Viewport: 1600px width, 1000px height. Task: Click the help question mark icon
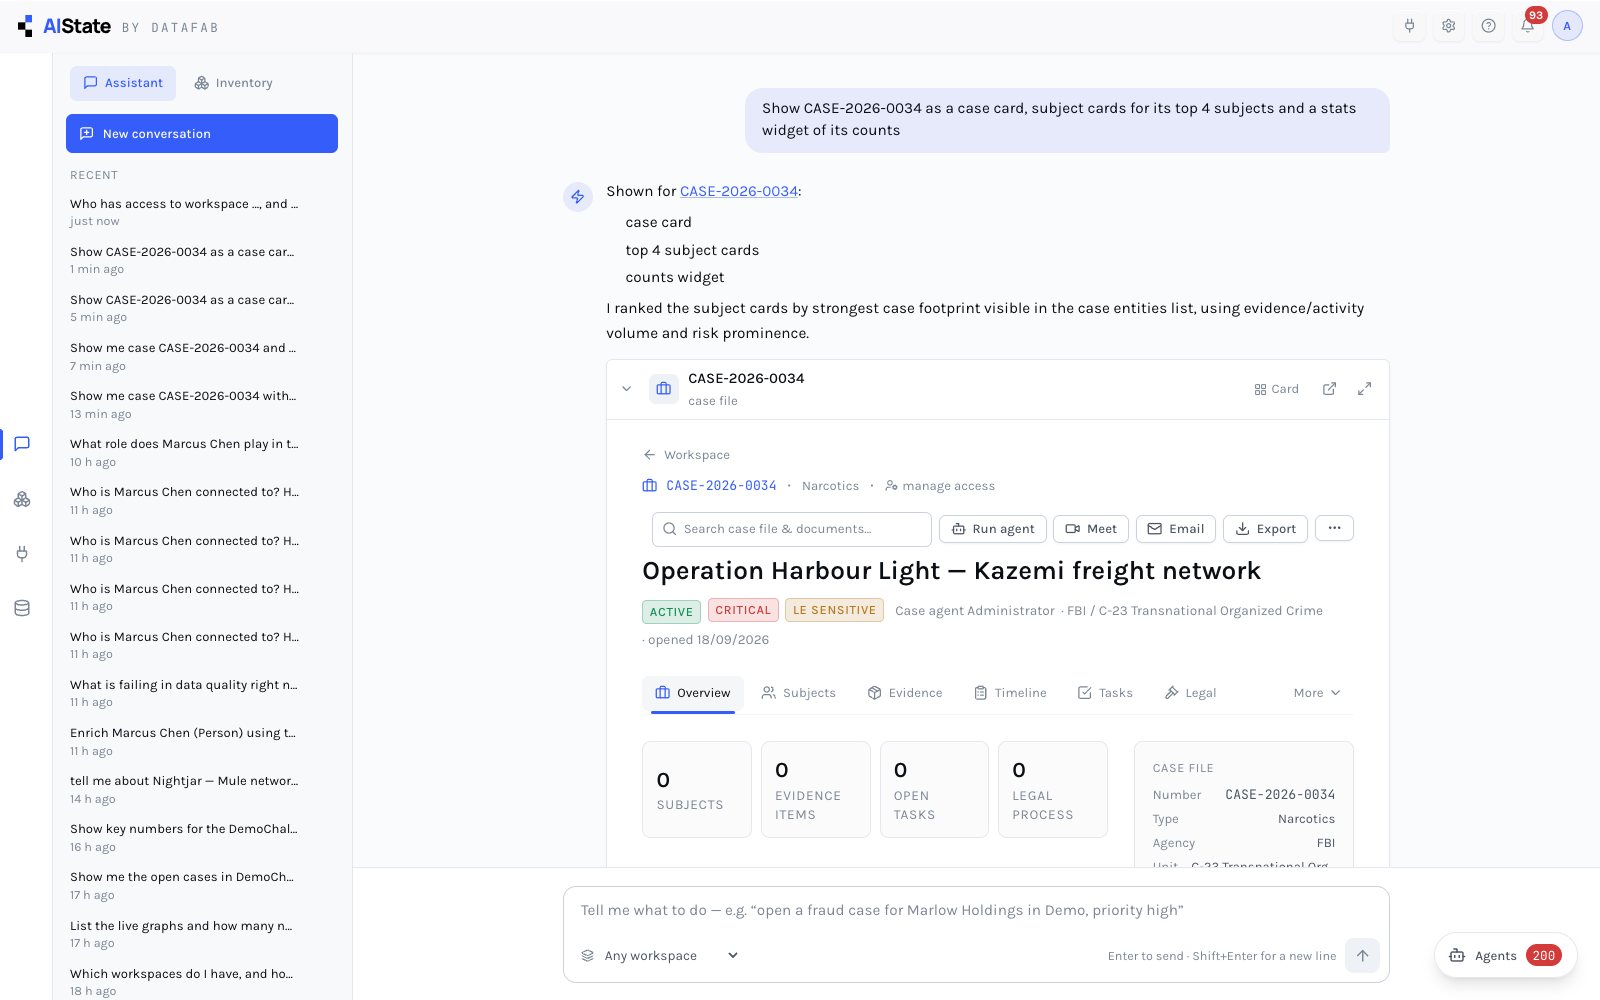tap(1488, 26)
